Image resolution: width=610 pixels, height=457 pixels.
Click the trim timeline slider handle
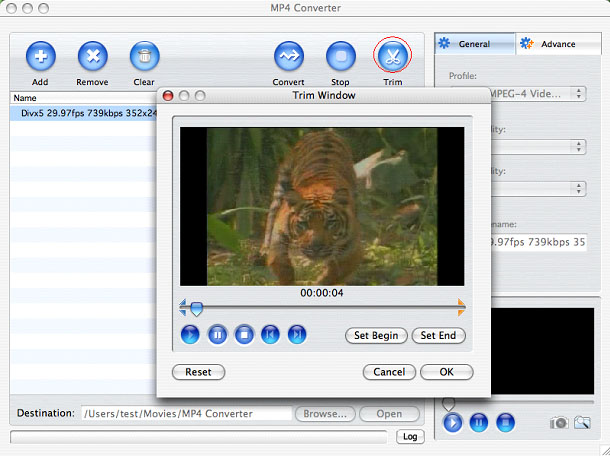(x=197, y=309)
